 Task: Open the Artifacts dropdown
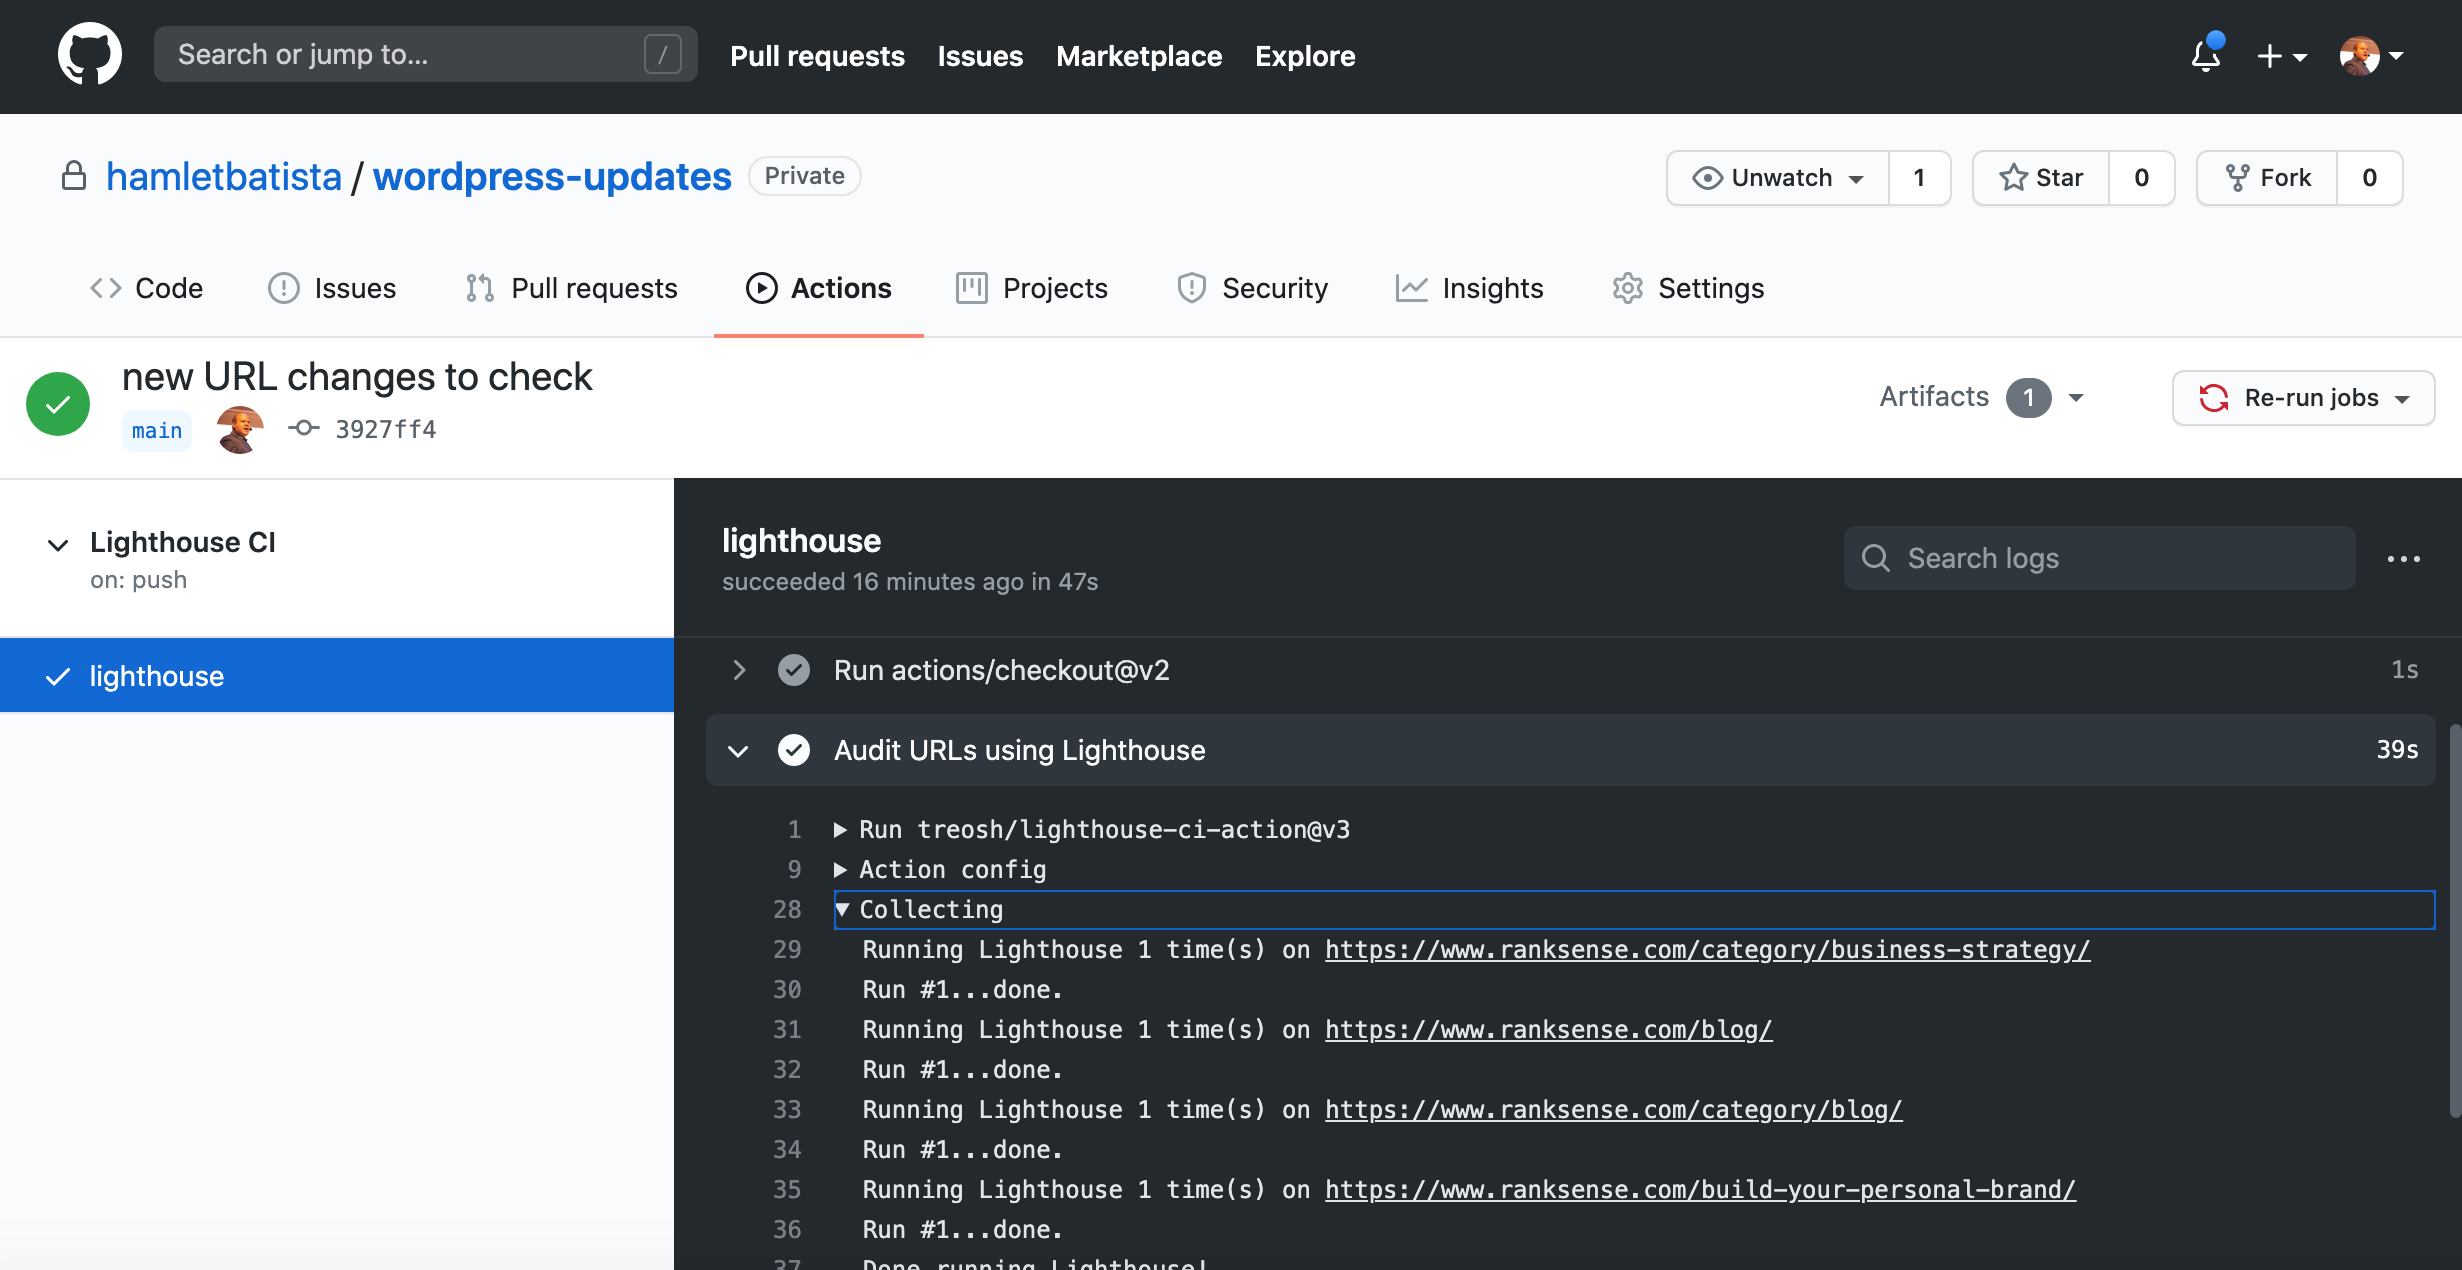[1982, 397]
